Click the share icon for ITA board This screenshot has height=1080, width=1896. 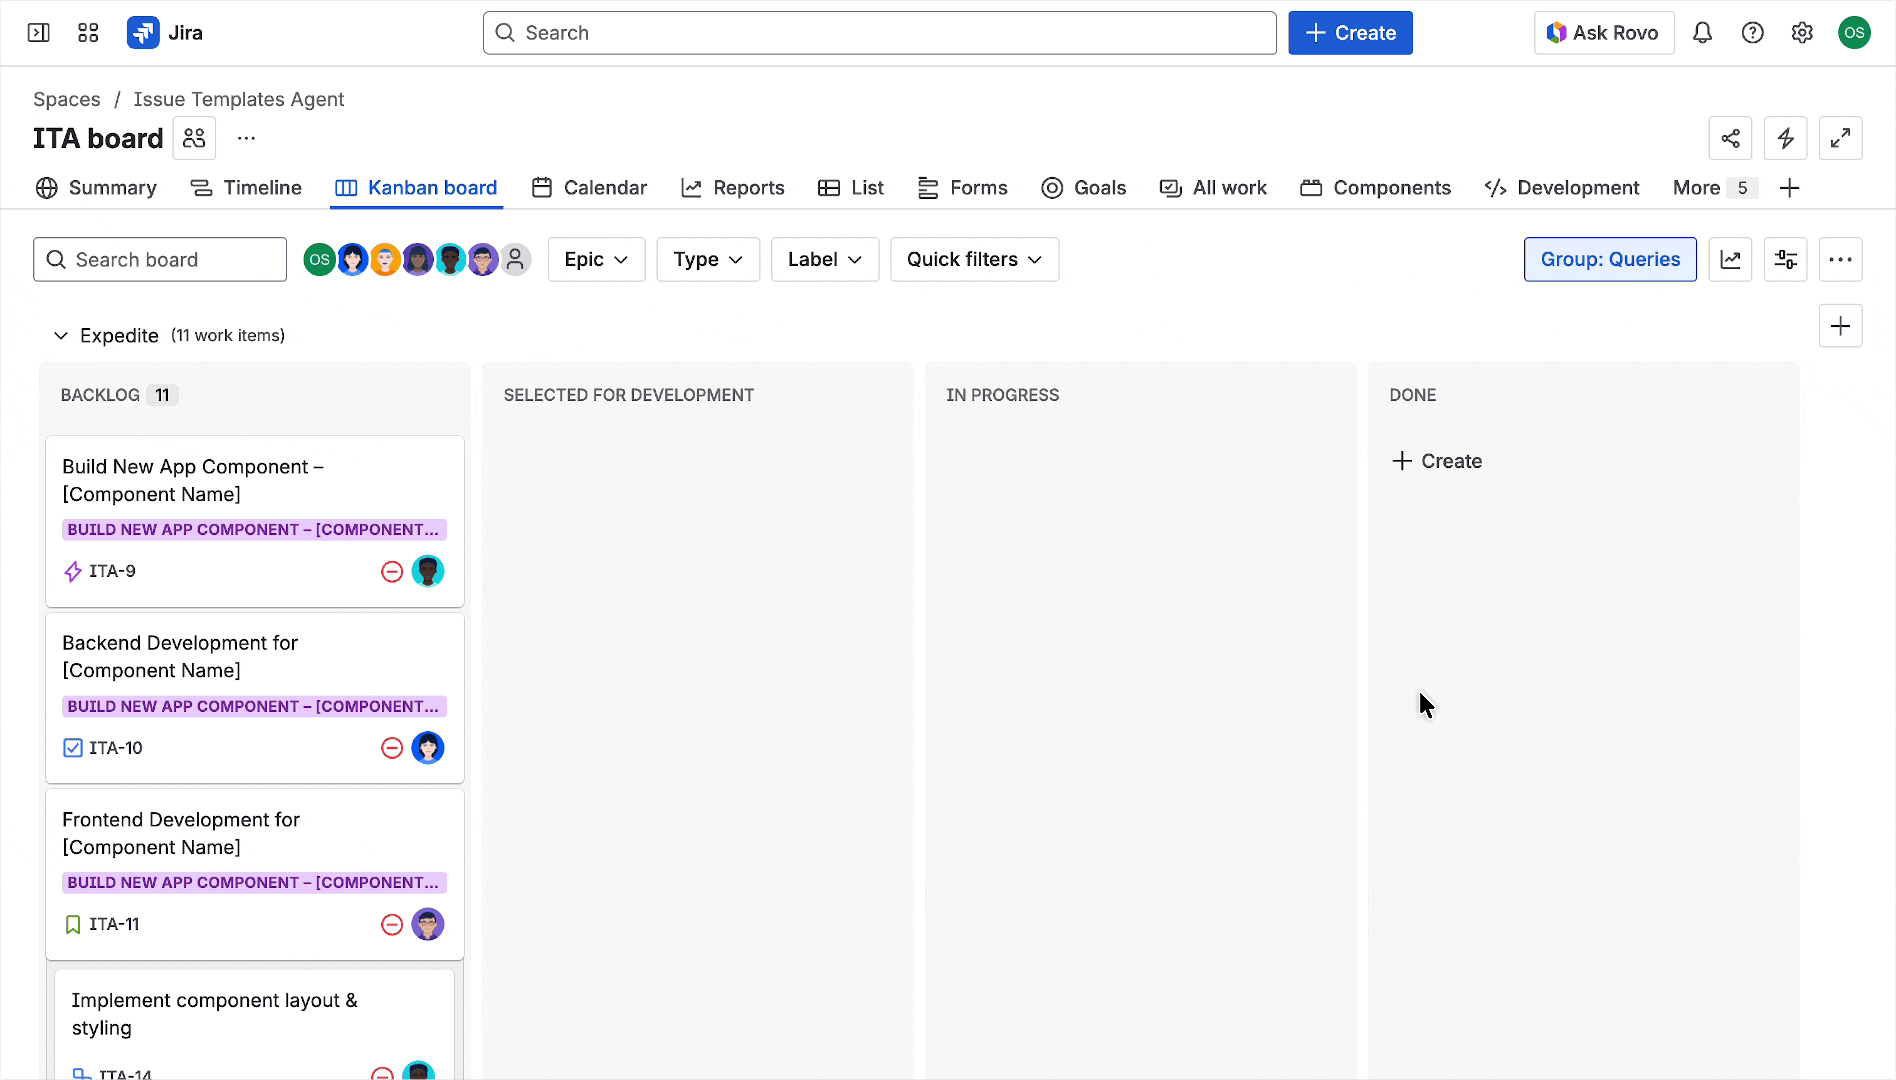coord(1730,138)
